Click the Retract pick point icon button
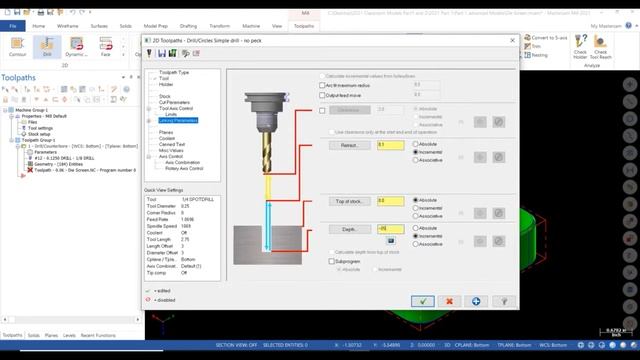 (480, 157)
